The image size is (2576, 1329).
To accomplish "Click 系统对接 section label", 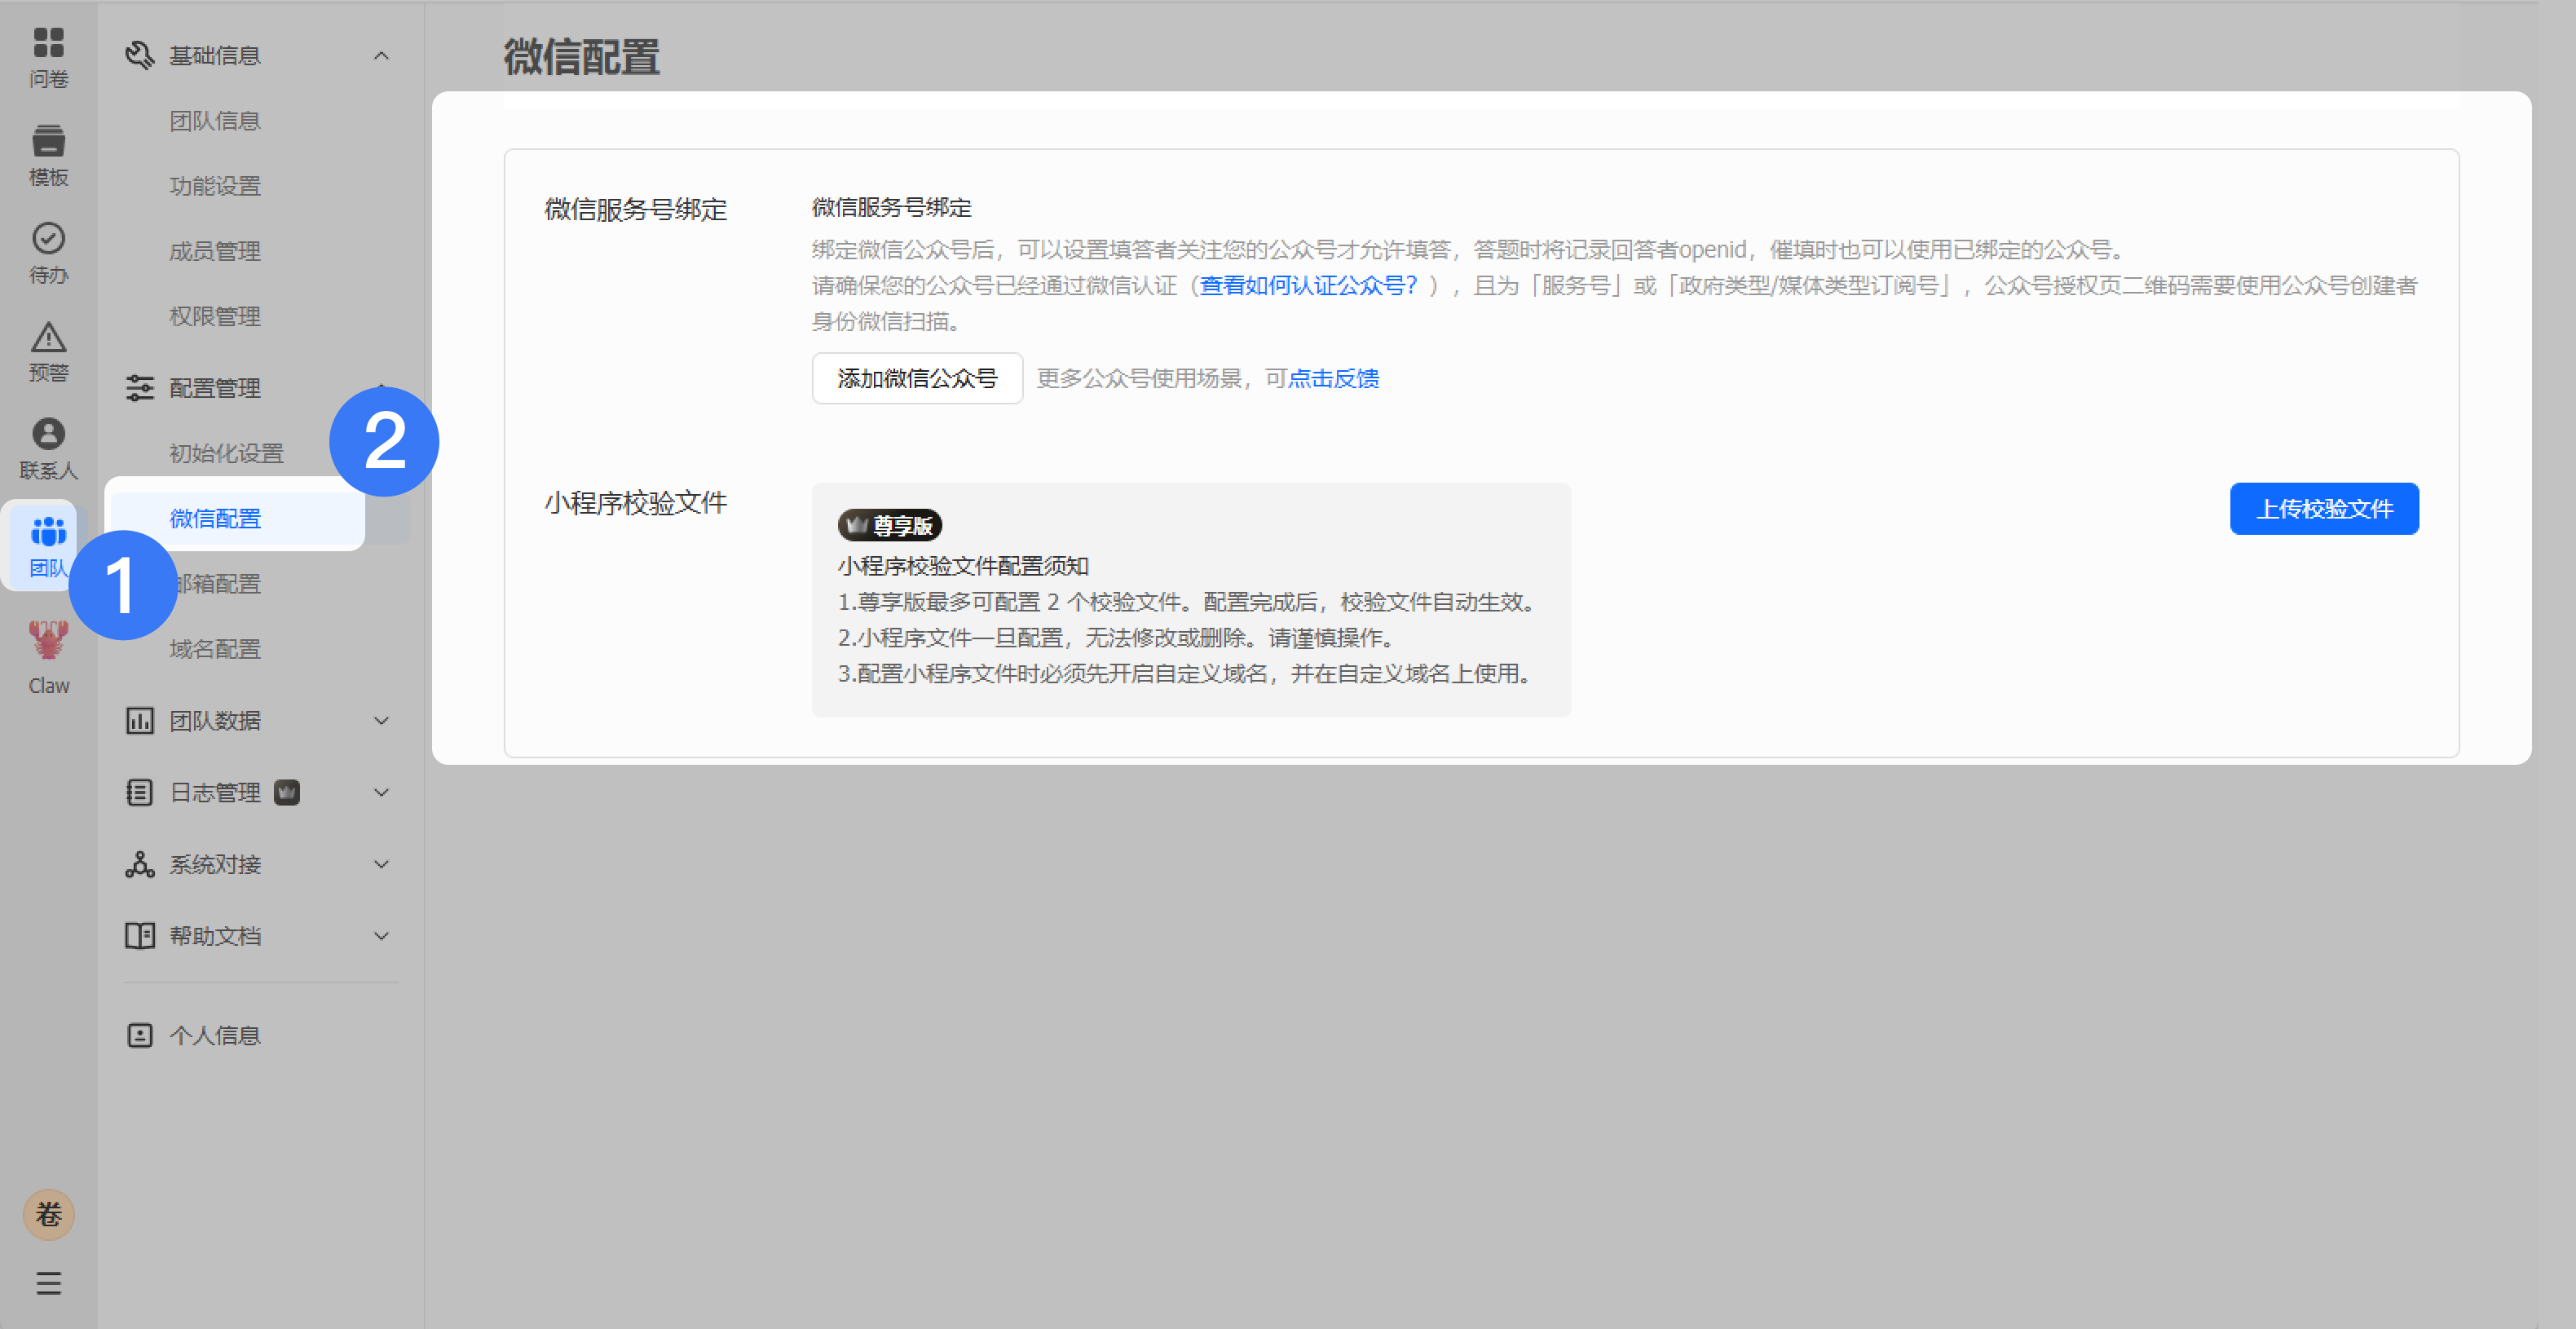I will (214, 864).
